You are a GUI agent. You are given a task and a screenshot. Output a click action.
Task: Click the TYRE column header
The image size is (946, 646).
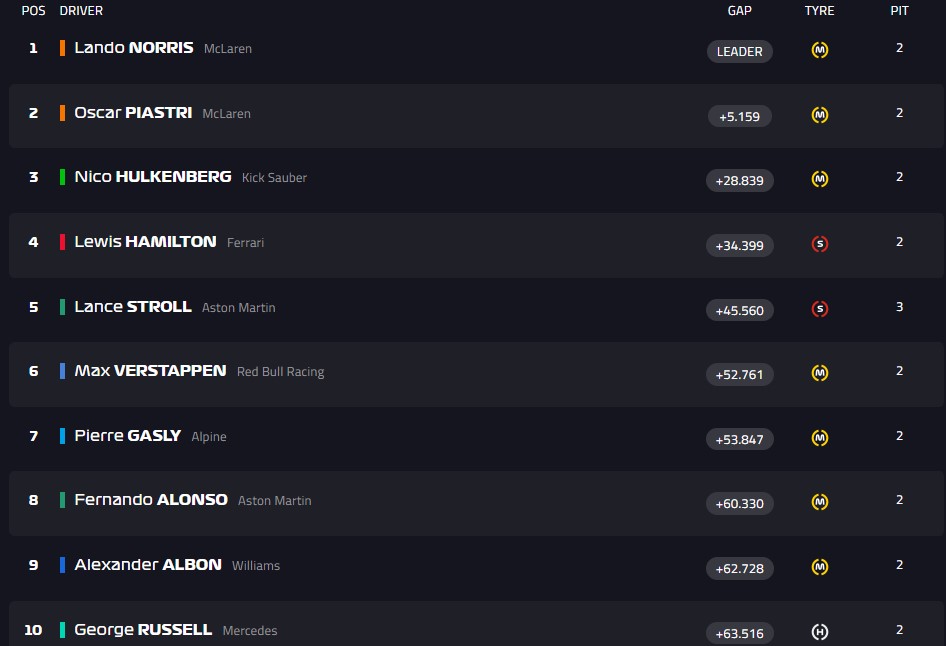click(x=819, y=11)
